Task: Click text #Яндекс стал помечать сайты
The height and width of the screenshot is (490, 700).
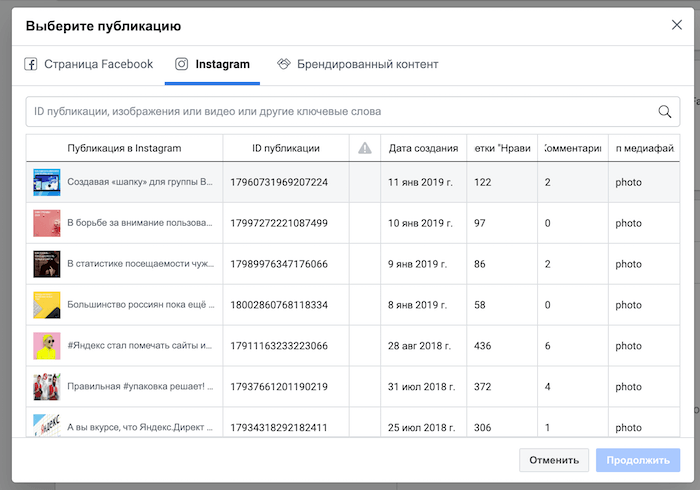Action: coord(140,345)
